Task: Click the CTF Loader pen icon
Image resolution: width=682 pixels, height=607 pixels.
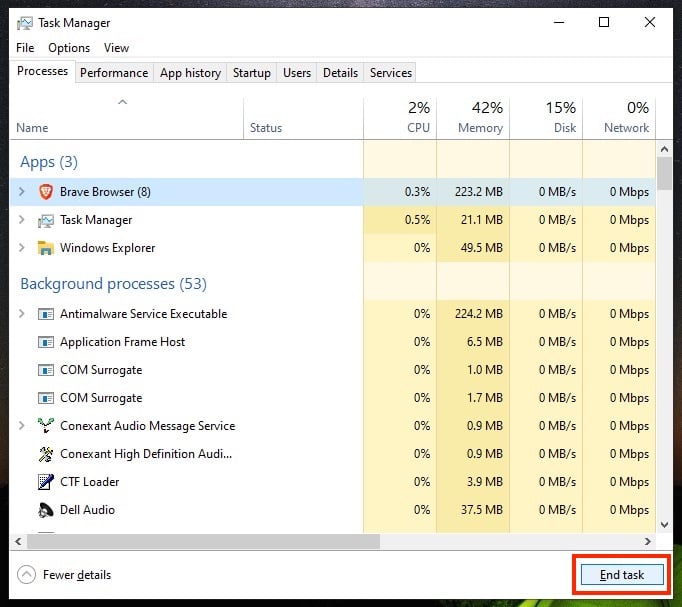Action: (x=46, y=482)
